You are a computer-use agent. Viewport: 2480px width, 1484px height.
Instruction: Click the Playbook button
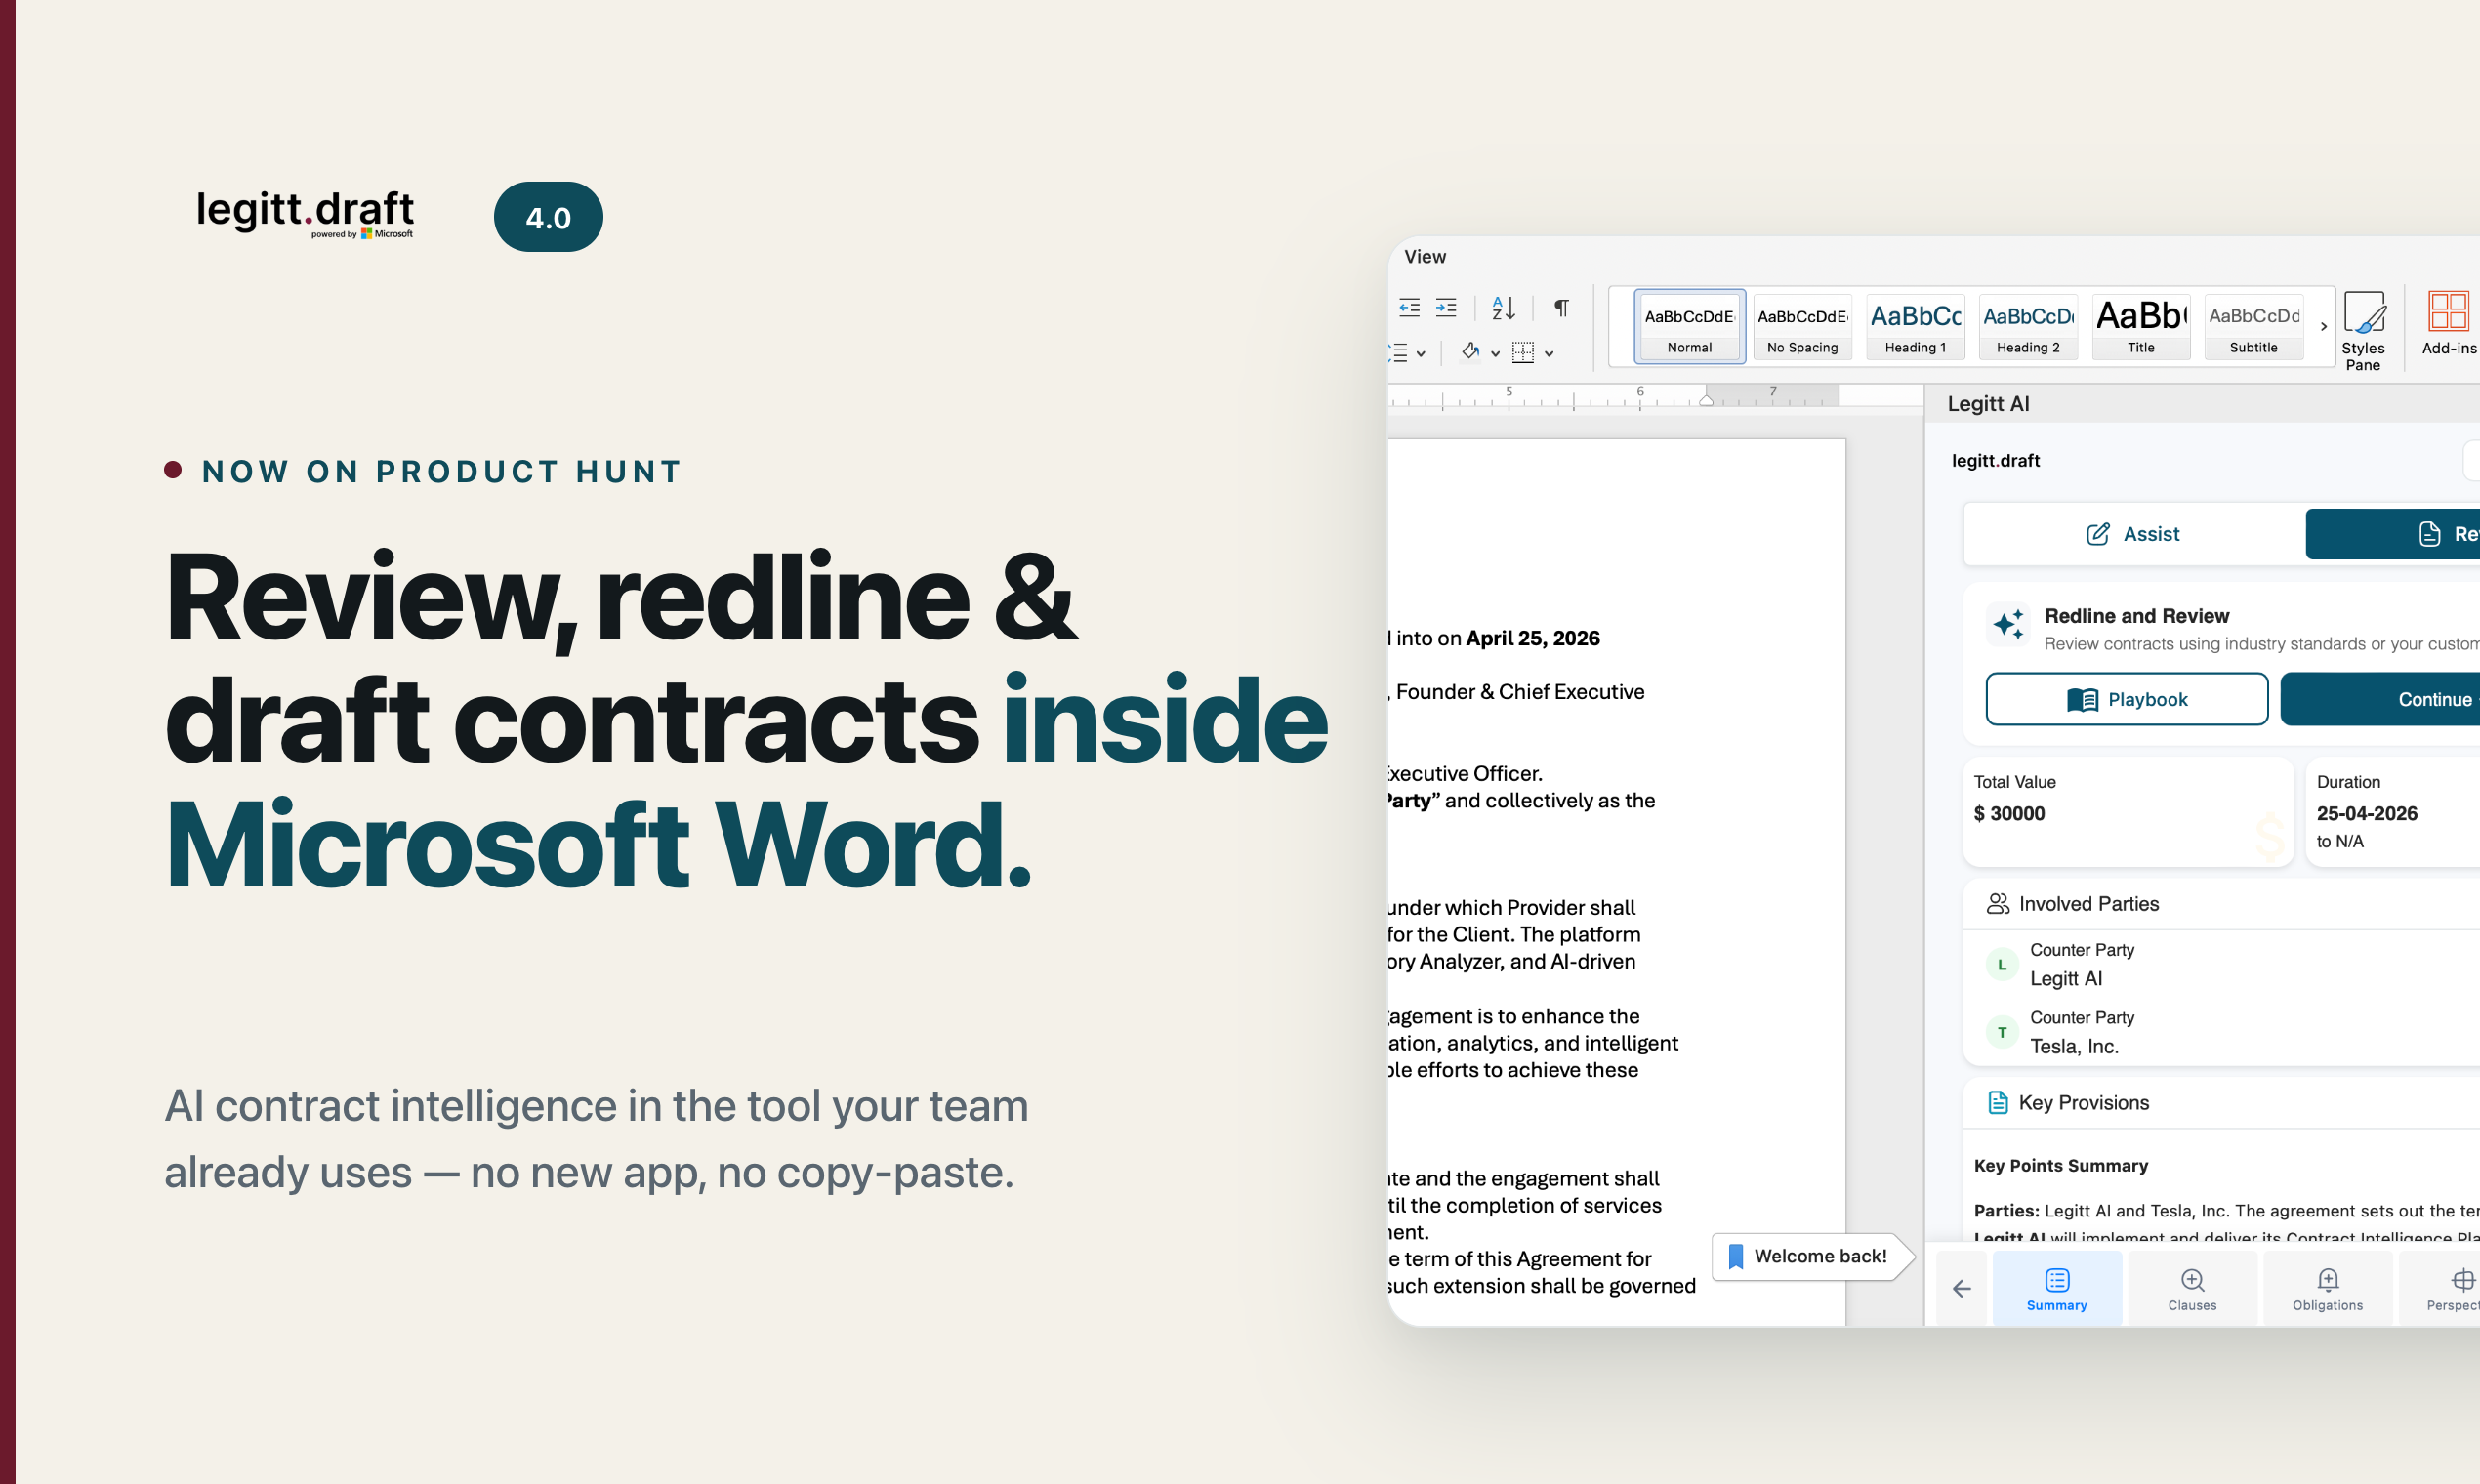pyautogui.click(x=2127, y=699)
